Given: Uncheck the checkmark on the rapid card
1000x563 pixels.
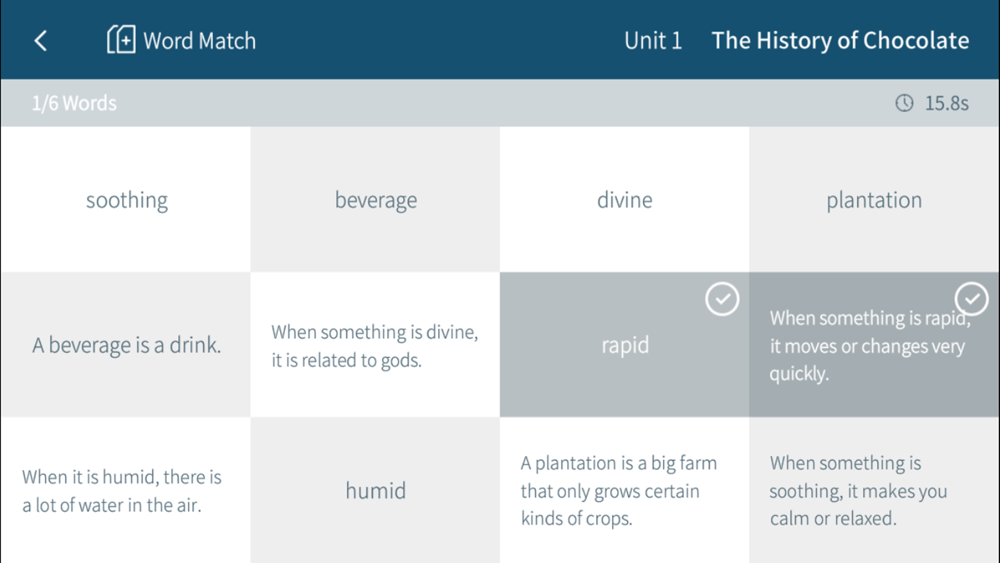Looking at the screenshot, I should (722, 299).
